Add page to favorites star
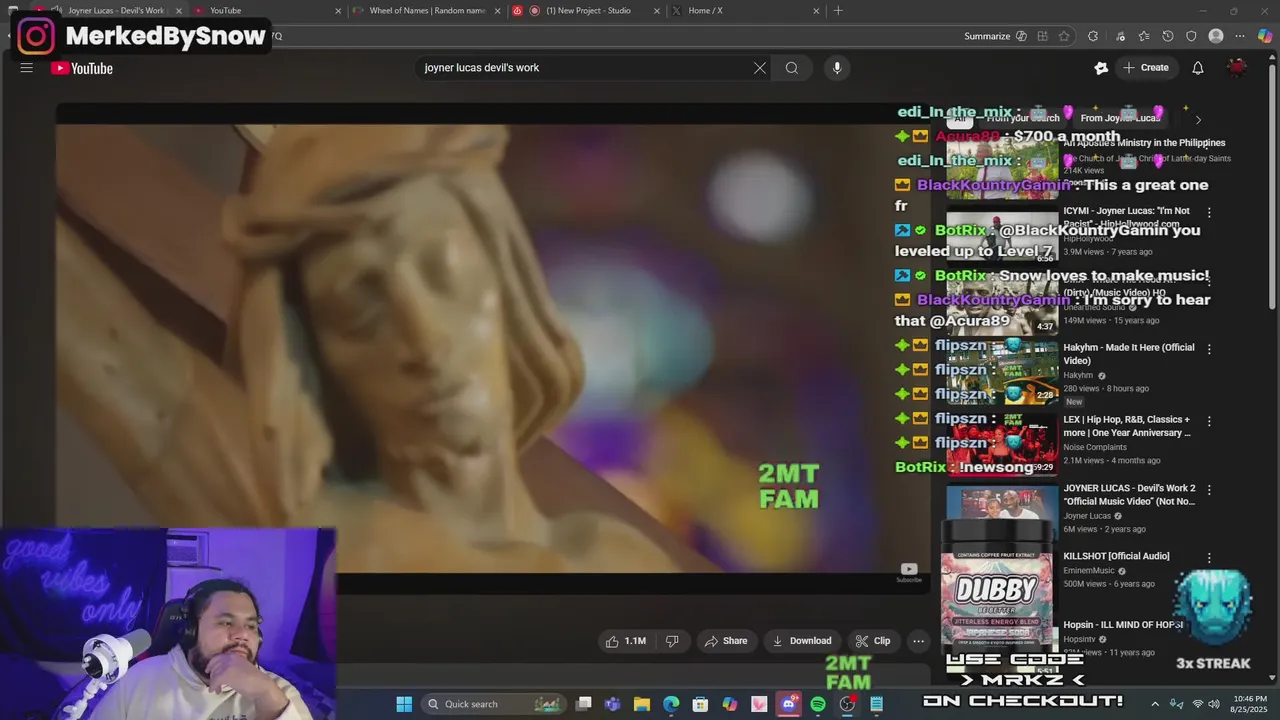The width and height of the screenshot is (1280, 720). [1064, 36]
